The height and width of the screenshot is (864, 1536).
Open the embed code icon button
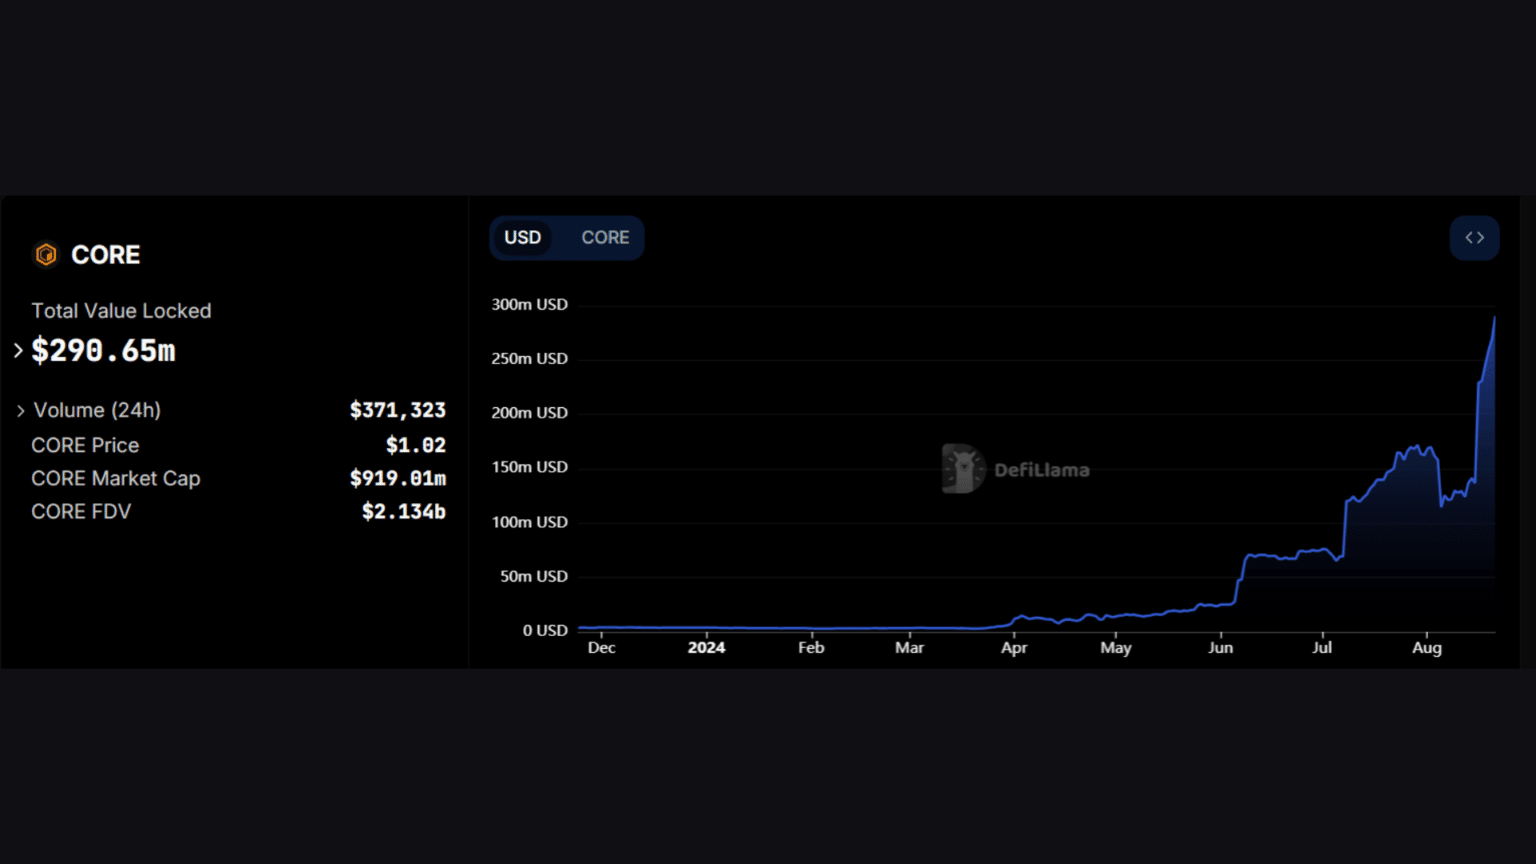[x=1474, y=238]
